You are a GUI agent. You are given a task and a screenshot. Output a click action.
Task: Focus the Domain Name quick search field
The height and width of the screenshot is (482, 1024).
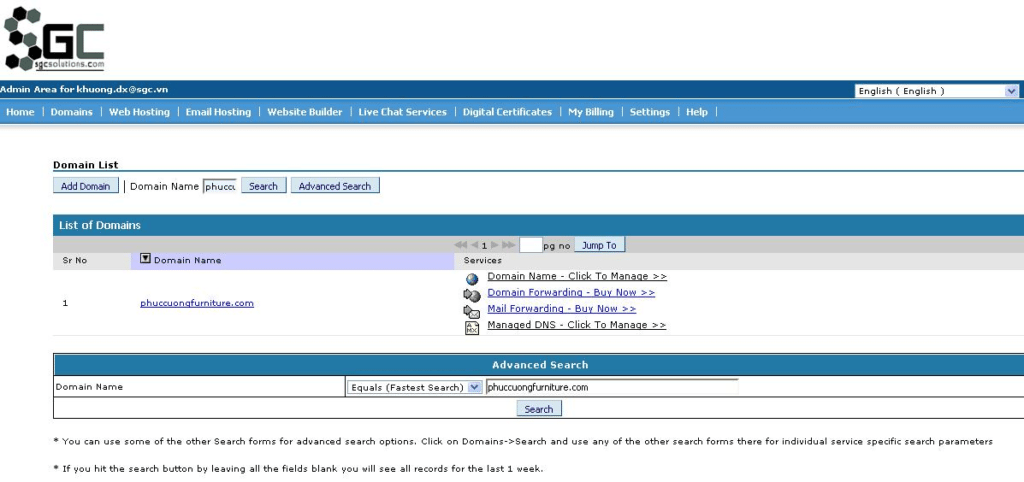219,186
